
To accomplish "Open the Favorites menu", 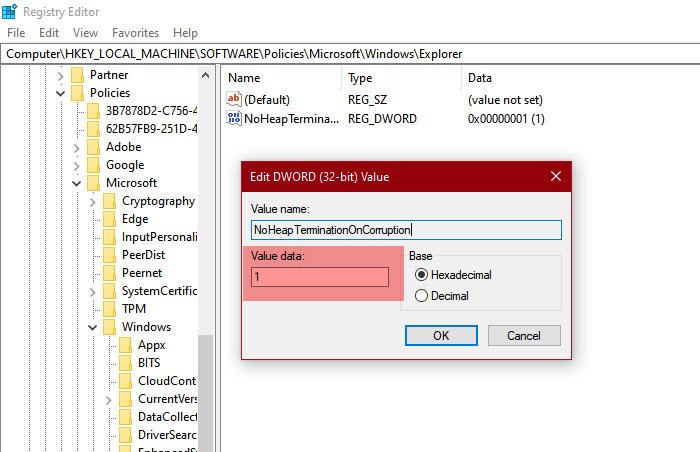I will pyautogui.click(x=135, y=33).
